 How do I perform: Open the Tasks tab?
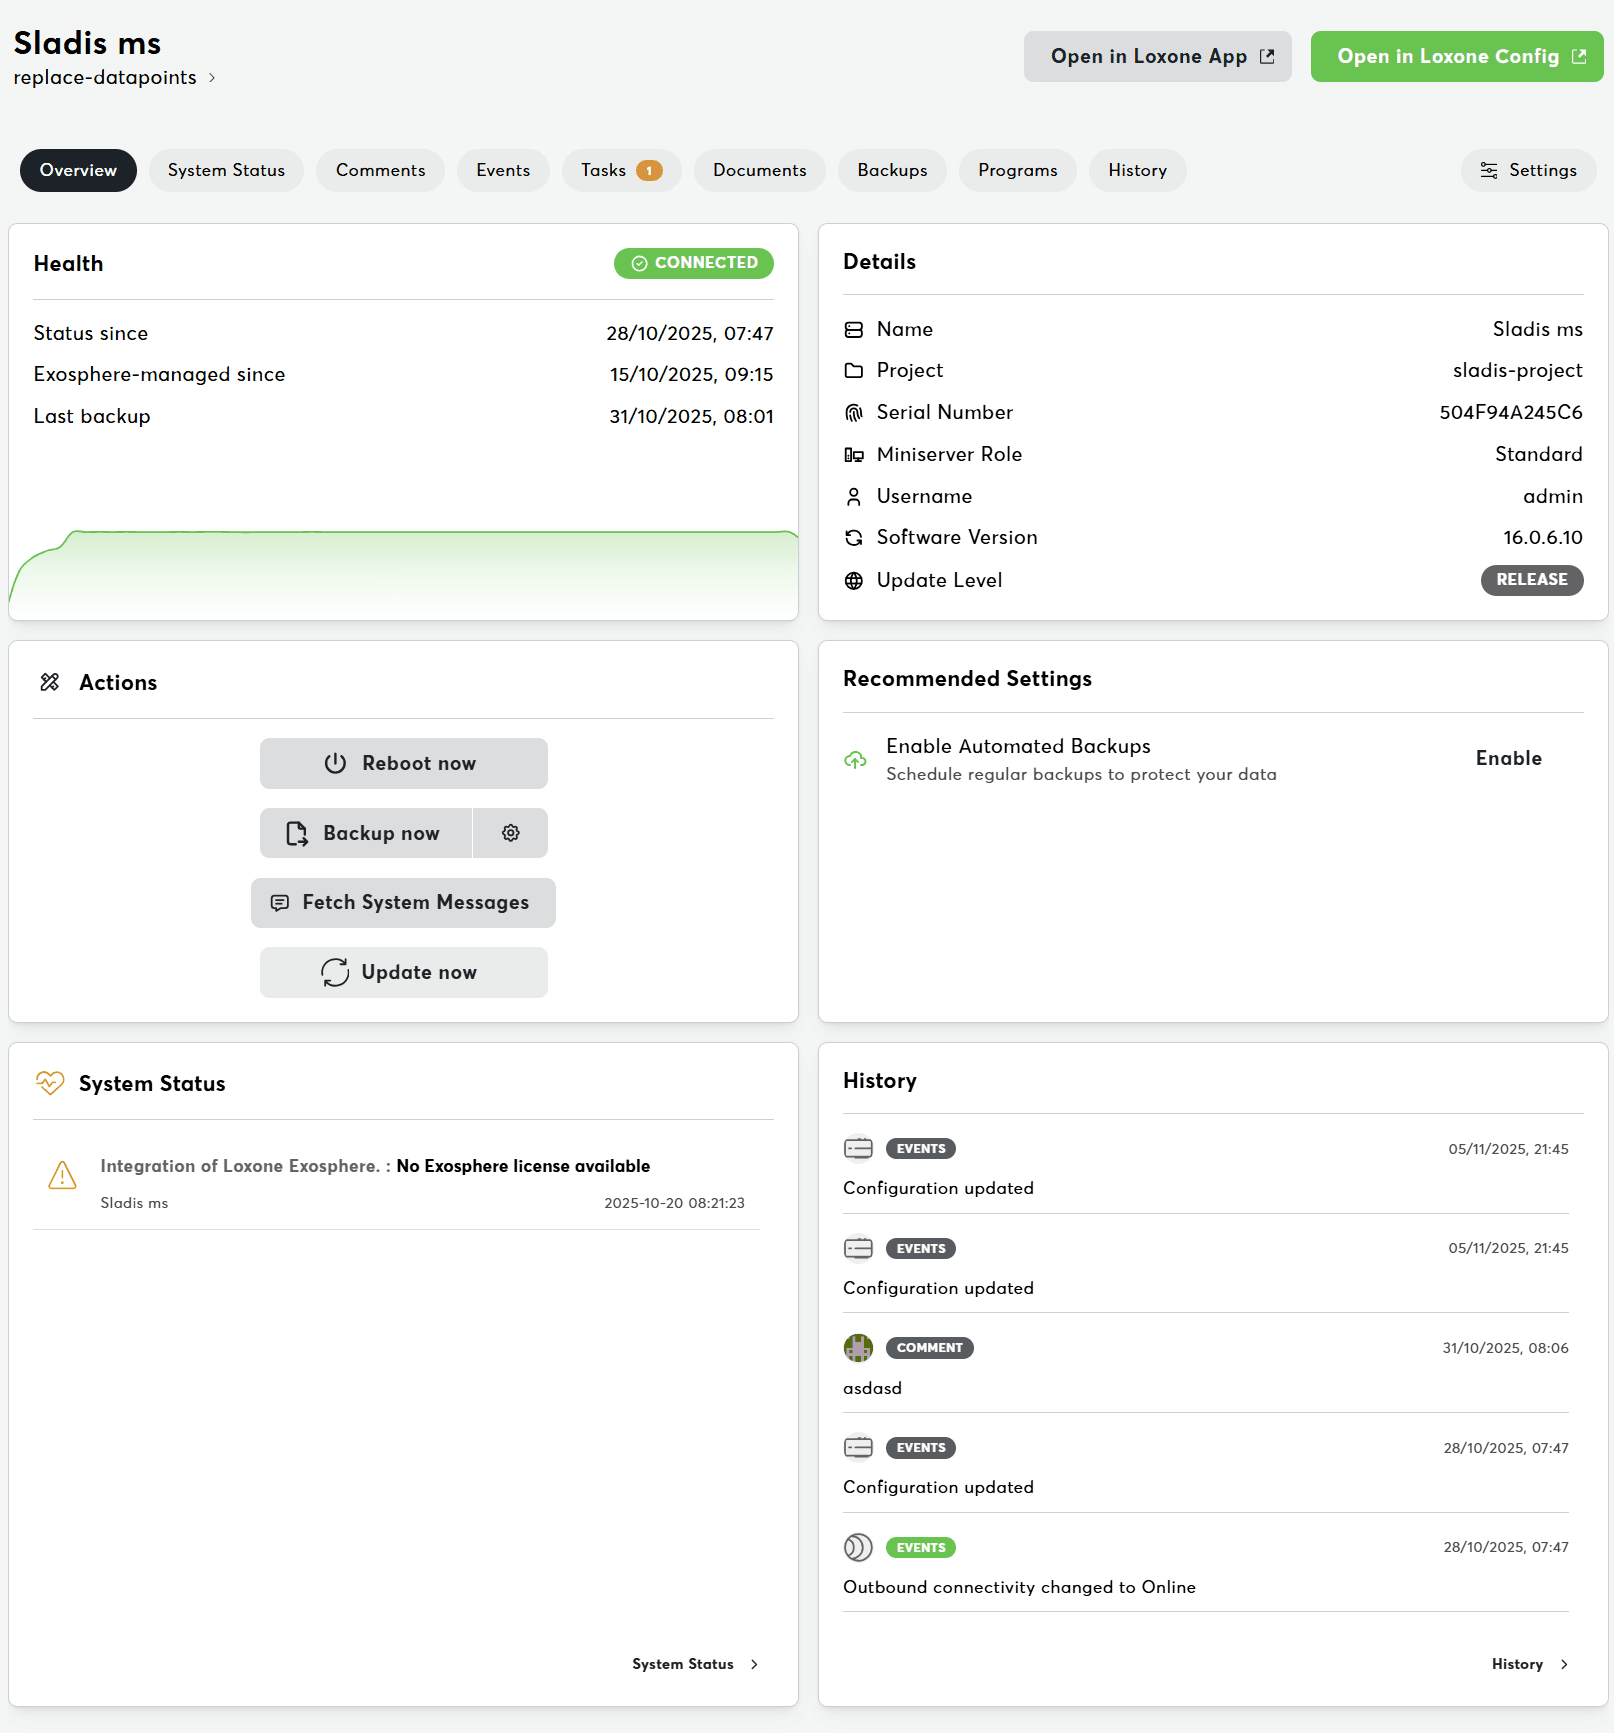pyautogui.click(x=621, y=171)
